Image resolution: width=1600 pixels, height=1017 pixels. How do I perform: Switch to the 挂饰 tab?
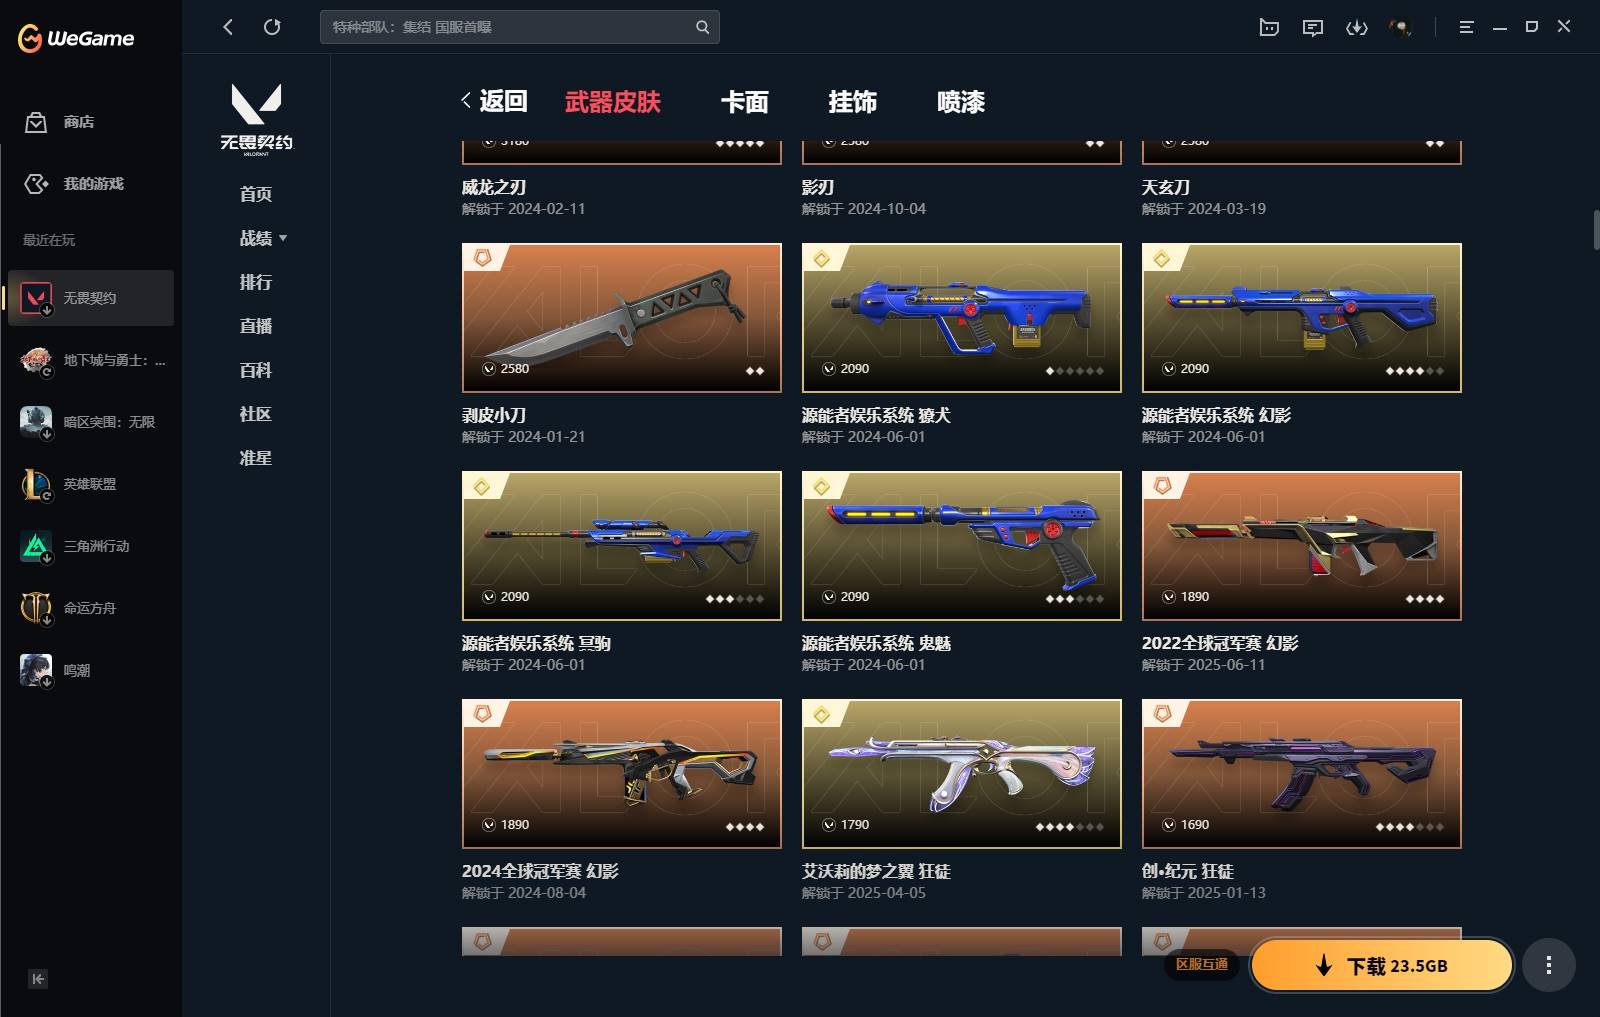(853, 102)
